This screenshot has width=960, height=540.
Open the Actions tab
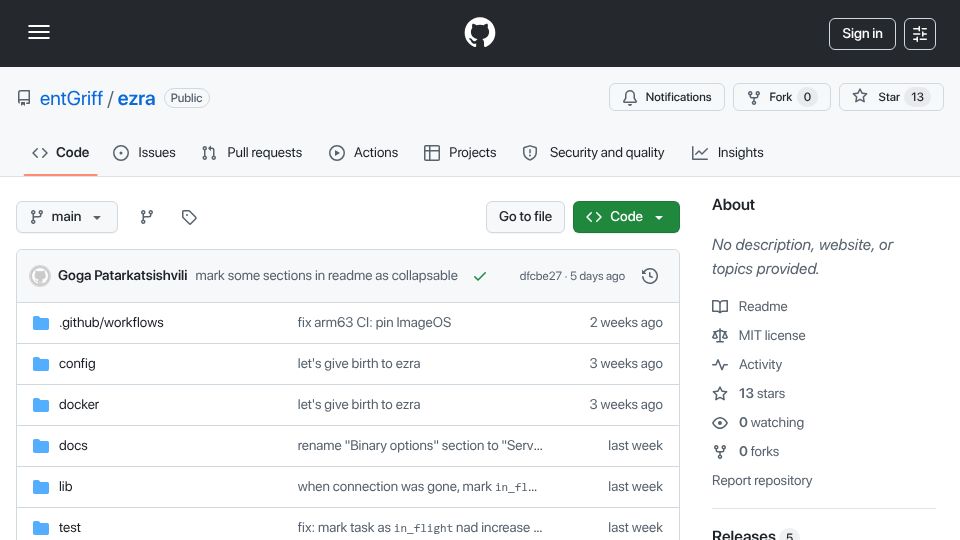pyautogui.click(x=364, y=152)
